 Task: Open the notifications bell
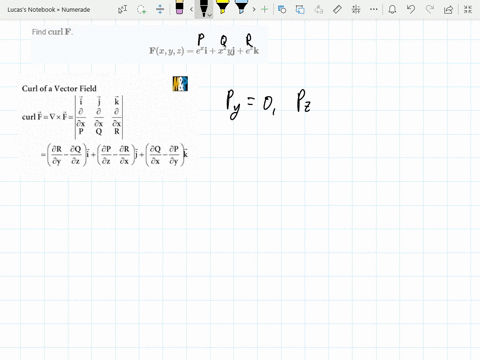tap(392, 9)
